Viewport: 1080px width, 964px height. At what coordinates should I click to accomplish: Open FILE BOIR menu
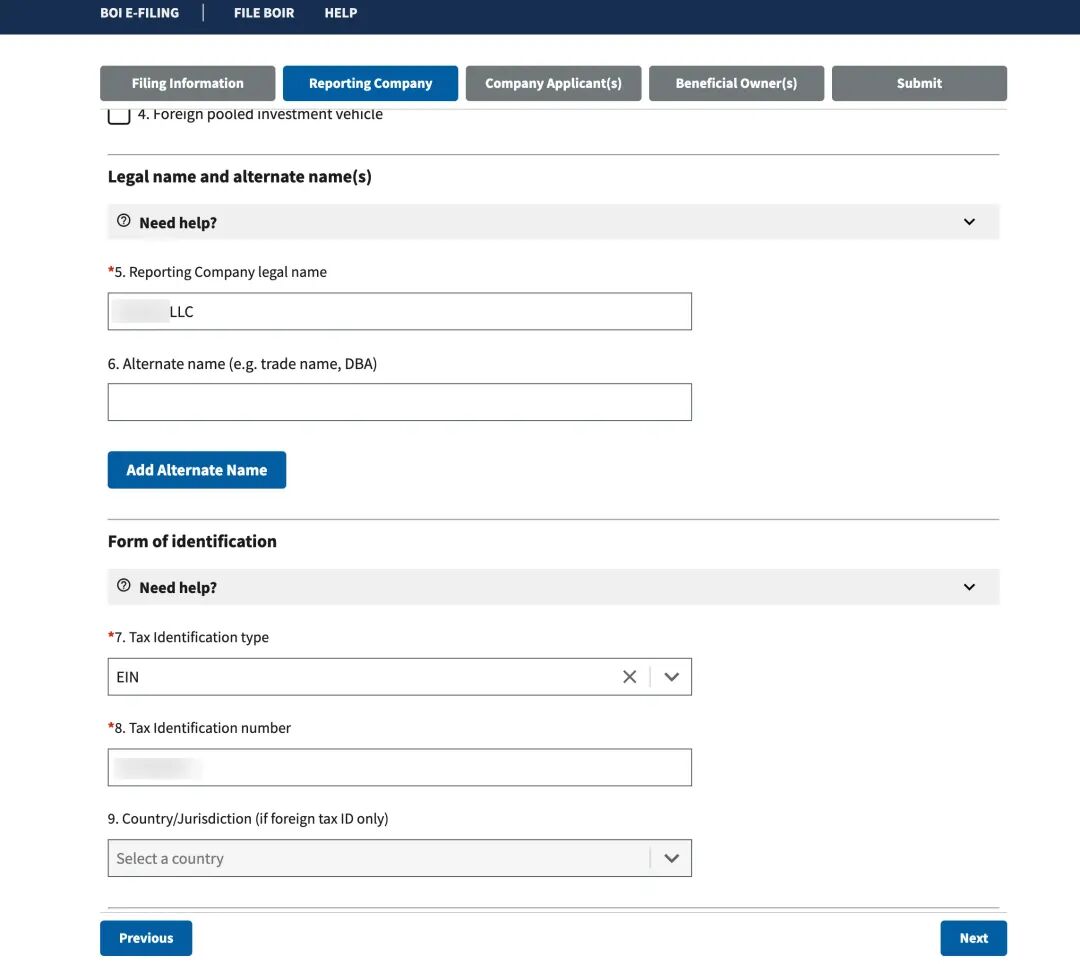coord(264,13)
